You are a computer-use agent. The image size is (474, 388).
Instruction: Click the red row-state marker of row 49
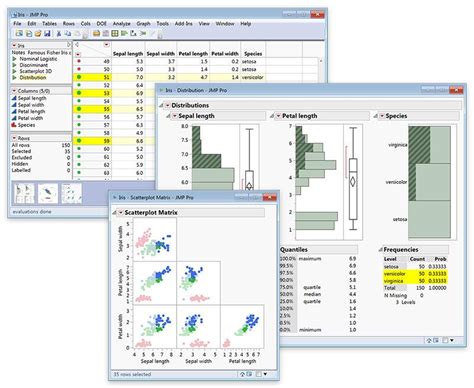tap(79, 61)
